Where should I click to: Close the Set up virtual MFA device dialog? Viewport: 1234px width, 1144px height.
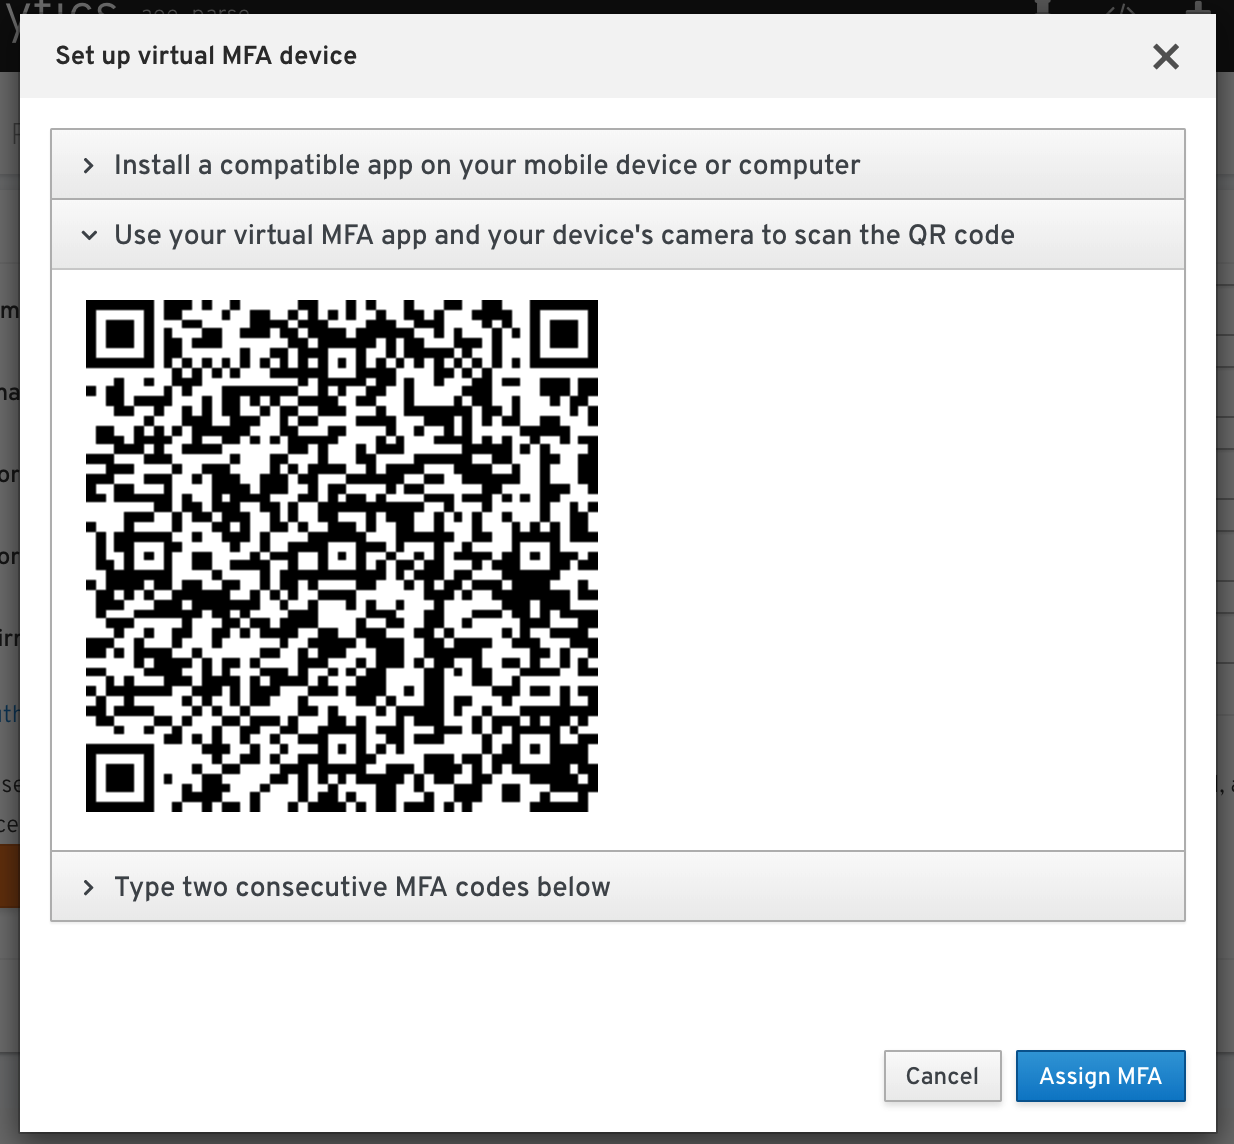click(1166, 56)
